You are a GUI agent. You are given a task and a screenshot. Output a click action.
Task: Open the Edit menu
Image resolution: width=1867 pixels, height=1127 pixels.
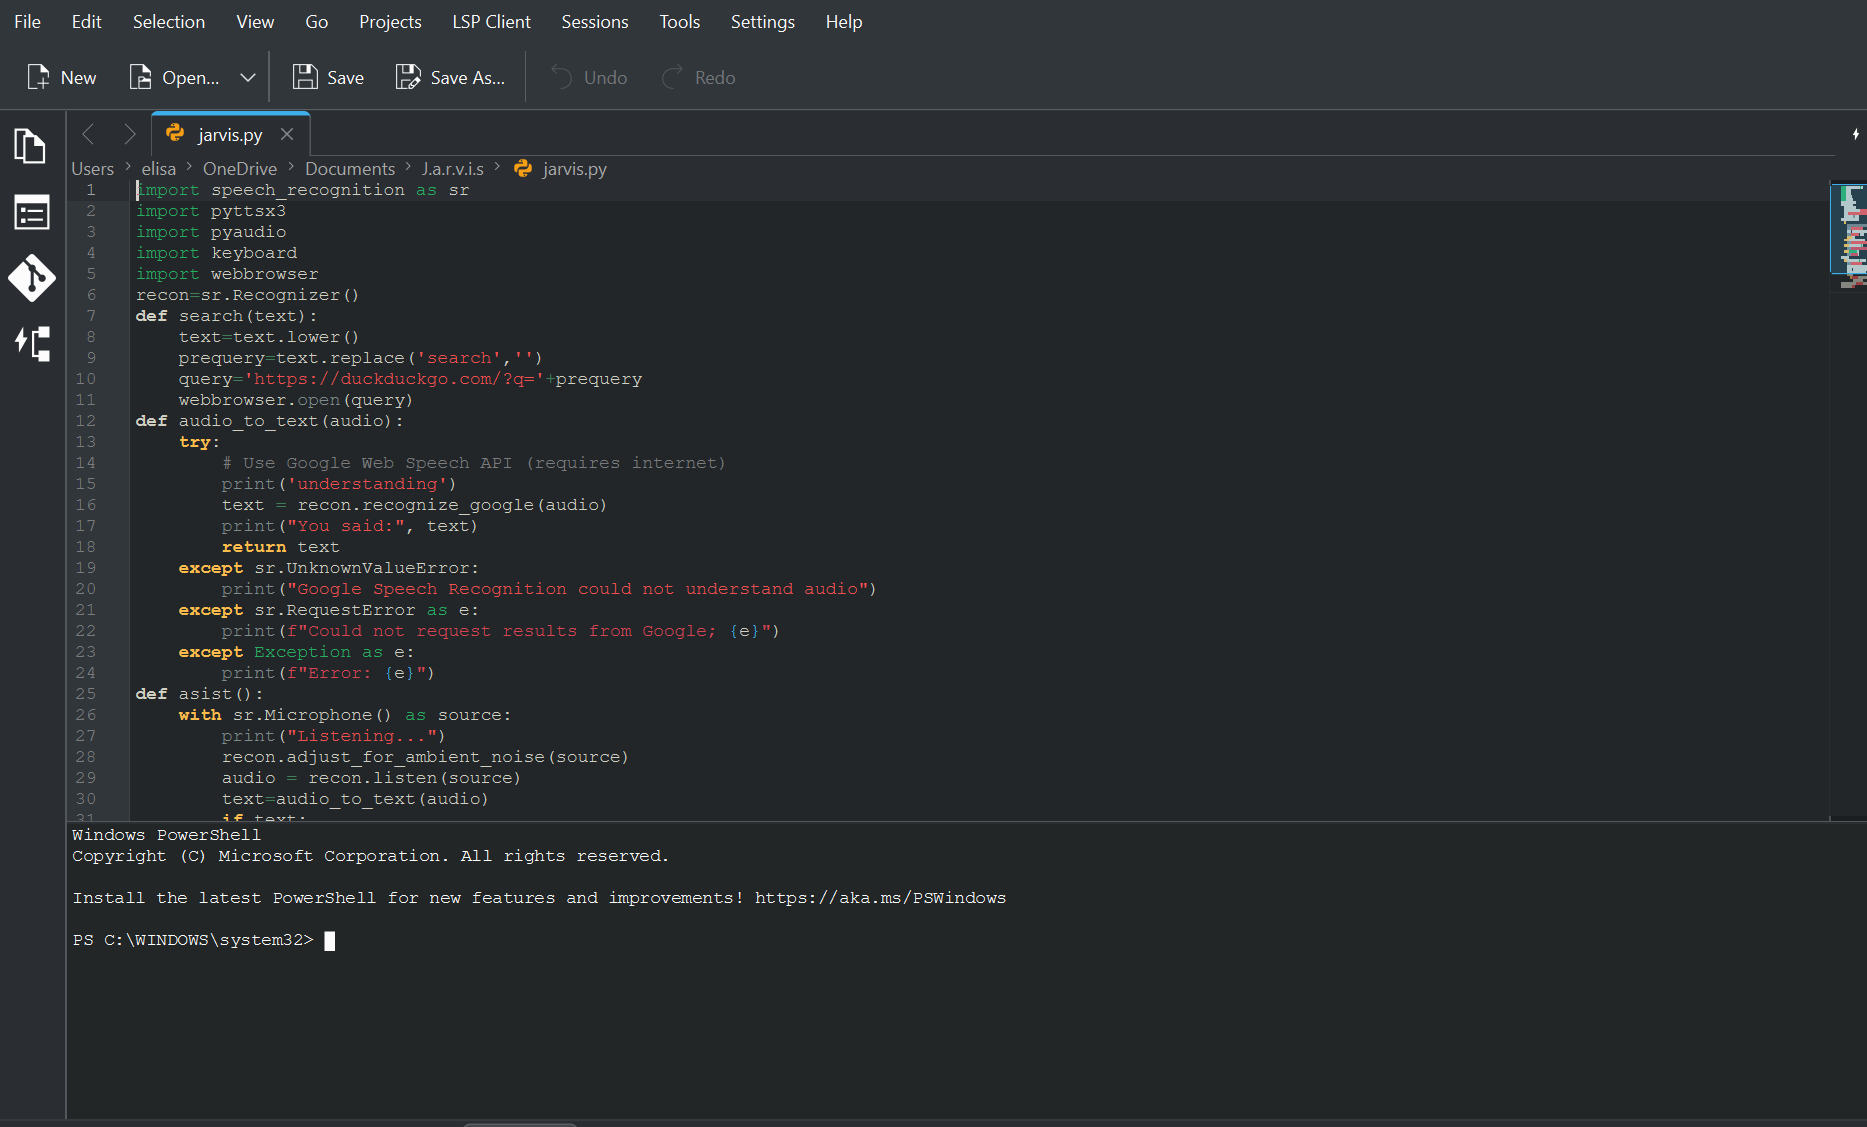point(86,22)
